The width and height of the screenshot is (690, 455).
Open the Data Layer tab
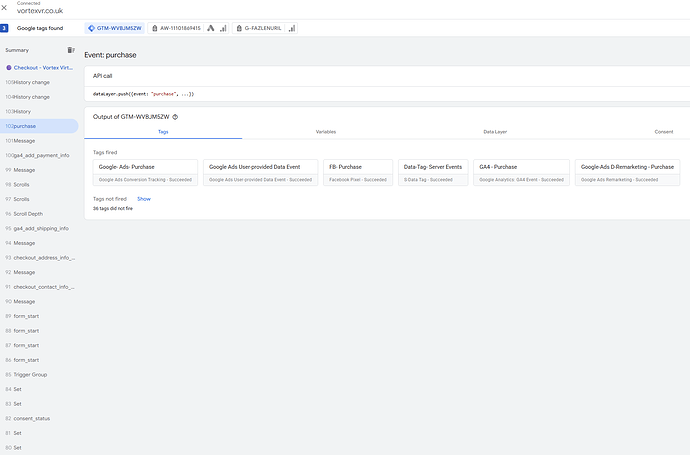[494, 132]
